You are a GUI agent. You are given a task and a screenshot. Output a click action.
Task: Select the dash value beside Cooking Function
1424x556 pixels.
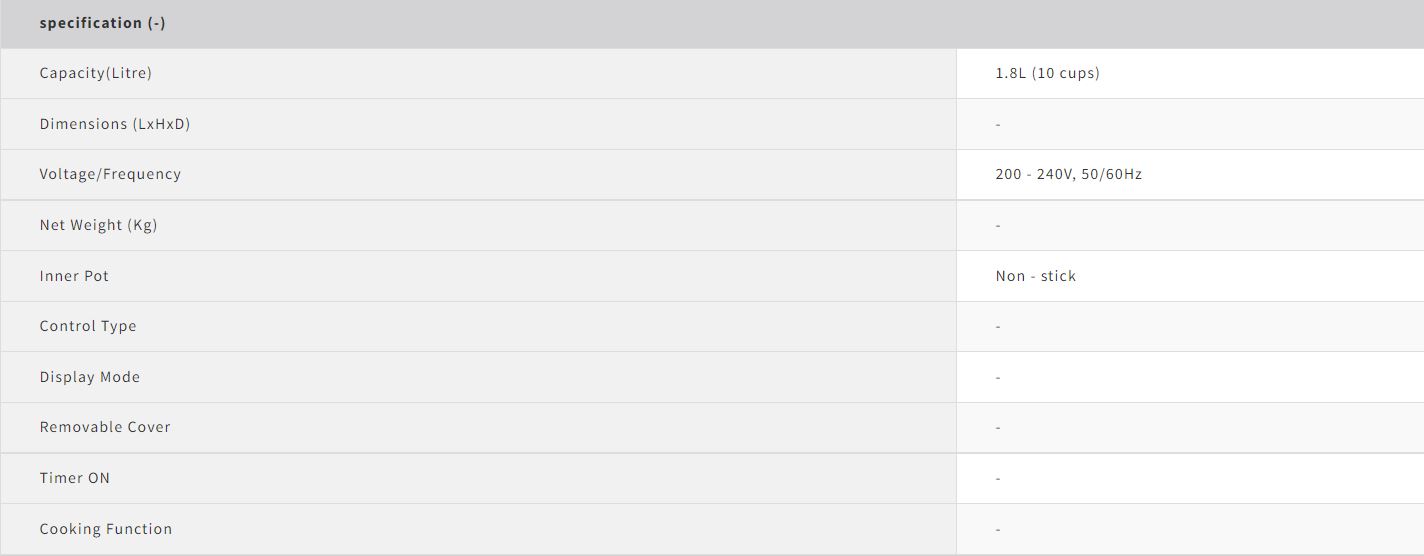[x=998, y=530]
